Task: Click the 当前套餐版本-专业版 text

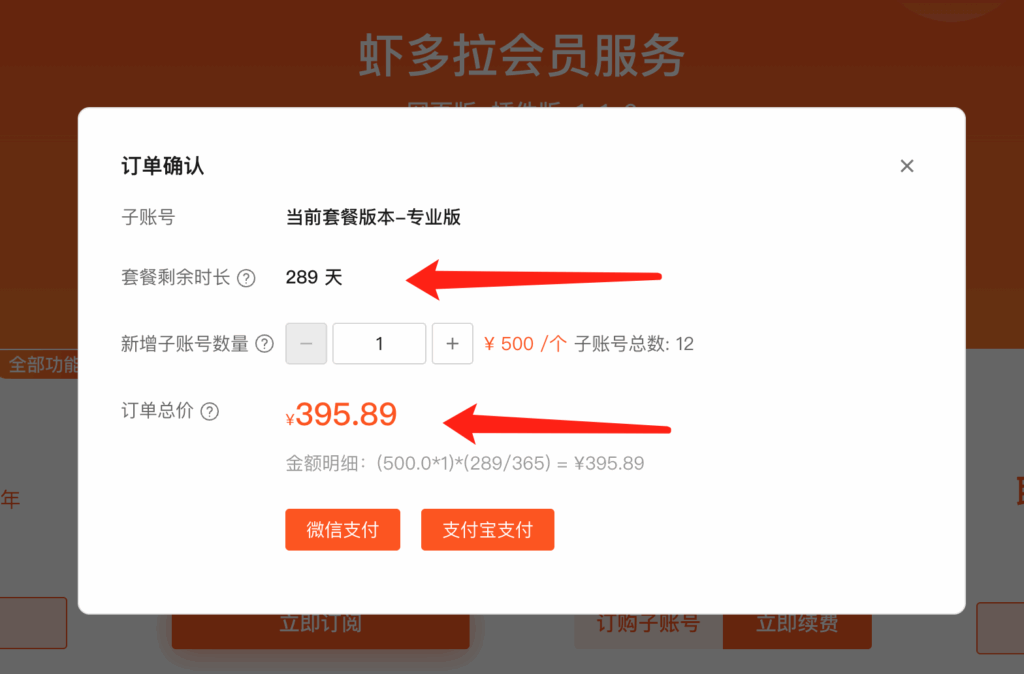Action: coord(374,217)
